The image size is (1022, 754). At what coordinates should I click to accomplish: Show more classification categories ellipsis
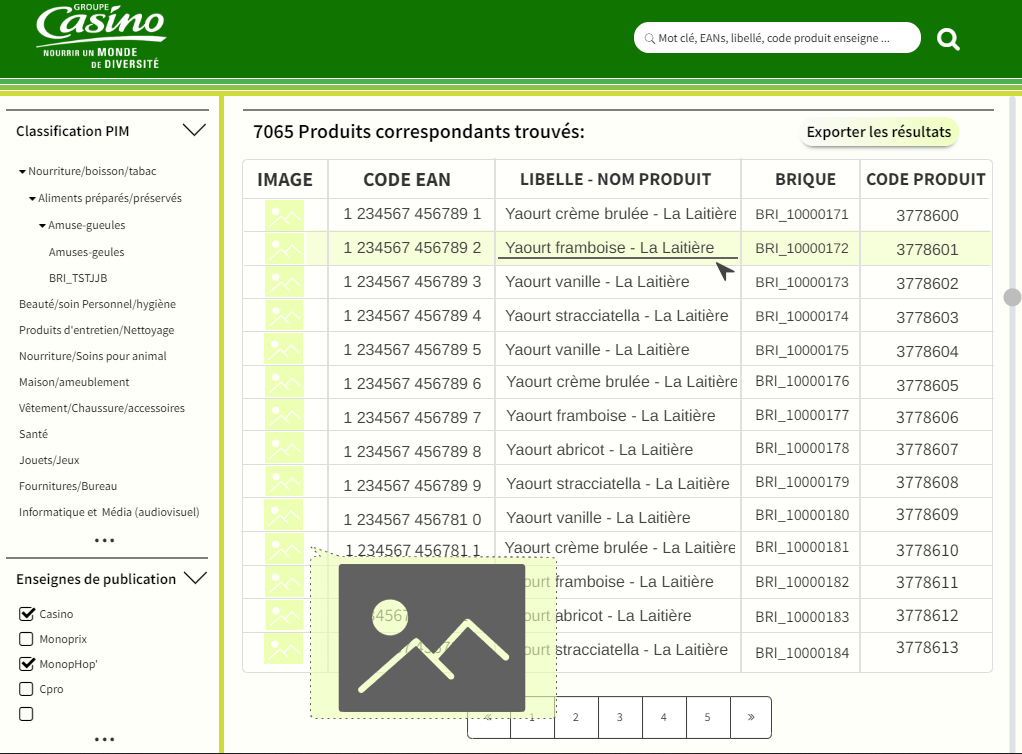(104, 540)
